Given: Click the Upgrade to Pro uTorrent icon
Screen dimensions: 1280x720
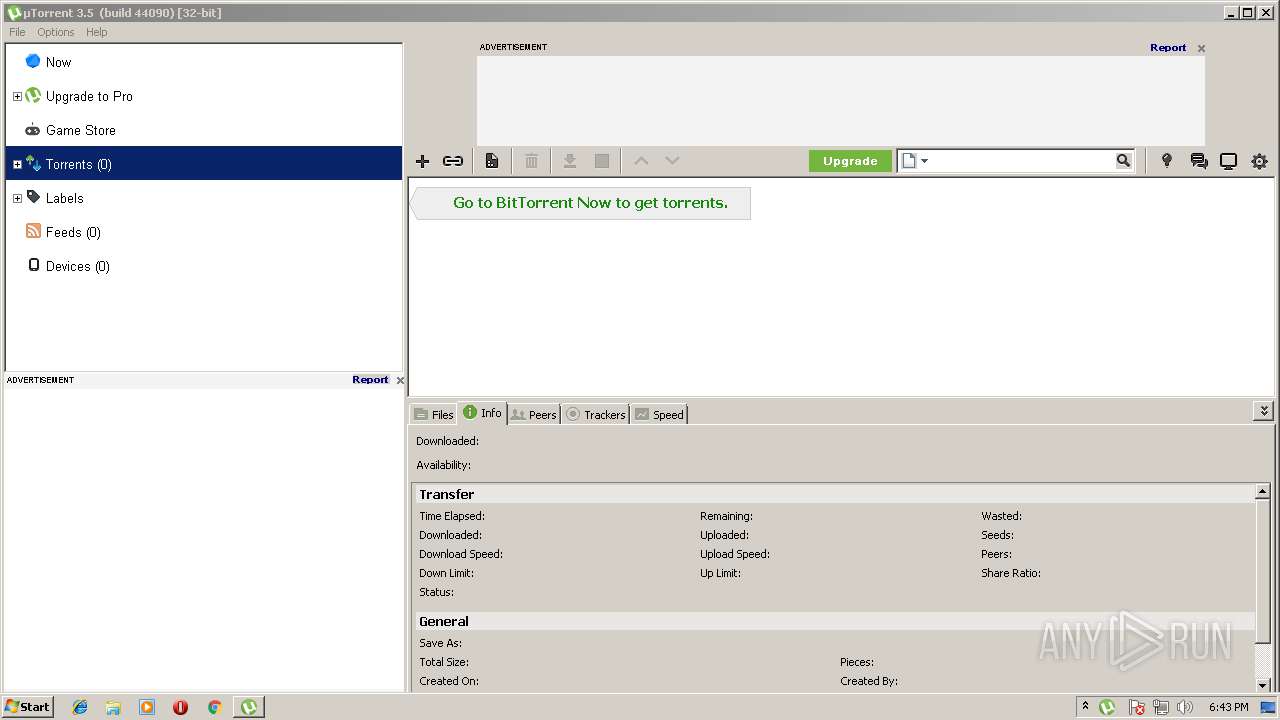Looking at the screenshot, I should [x=33, y=96].
